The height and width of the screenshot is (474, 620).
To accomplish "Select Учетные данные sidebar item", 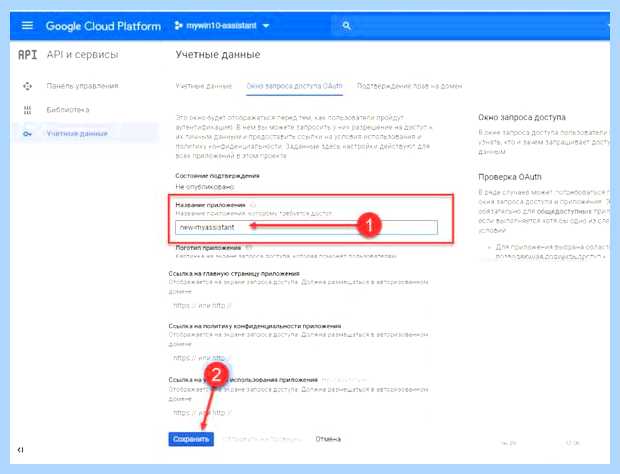I will [87, 133].
